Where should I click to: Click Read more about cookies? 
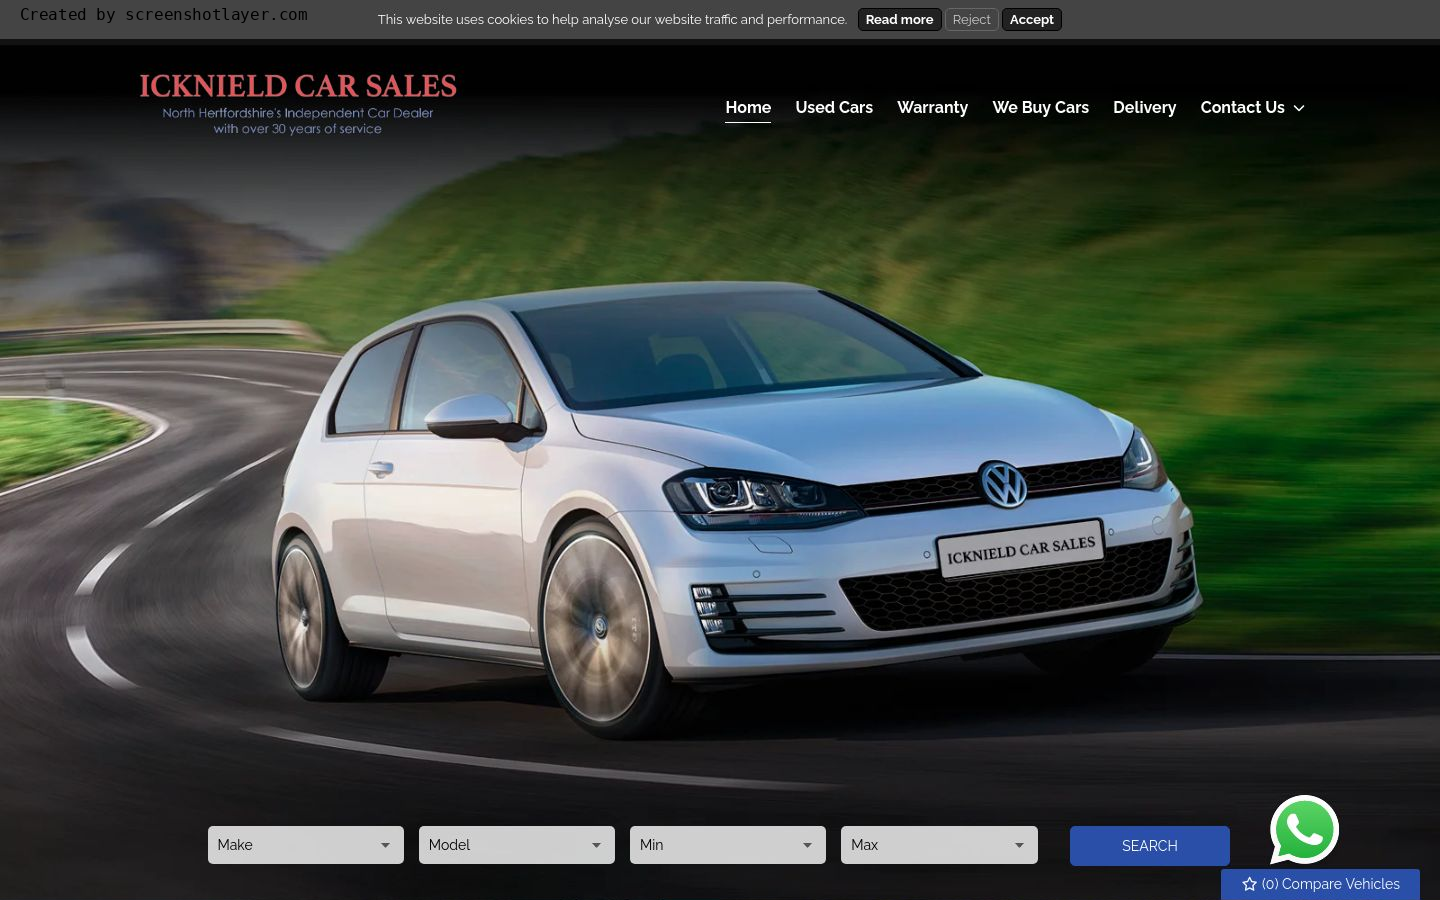click(899, 19)
